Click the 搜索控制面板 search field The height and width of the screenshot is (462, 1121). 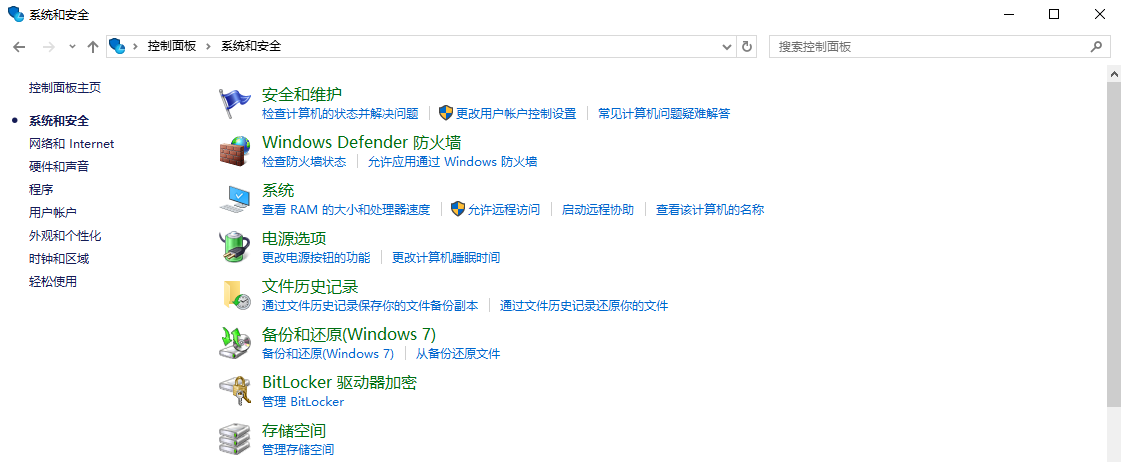930,46
